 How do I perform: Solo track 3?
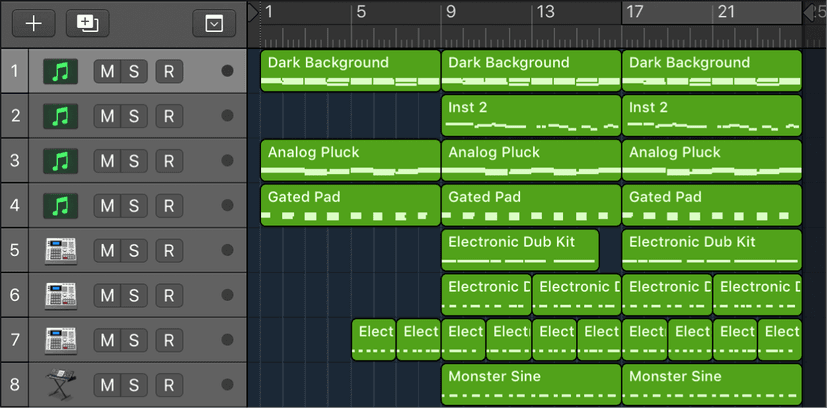pyautogui.click(x=134, y=161)
